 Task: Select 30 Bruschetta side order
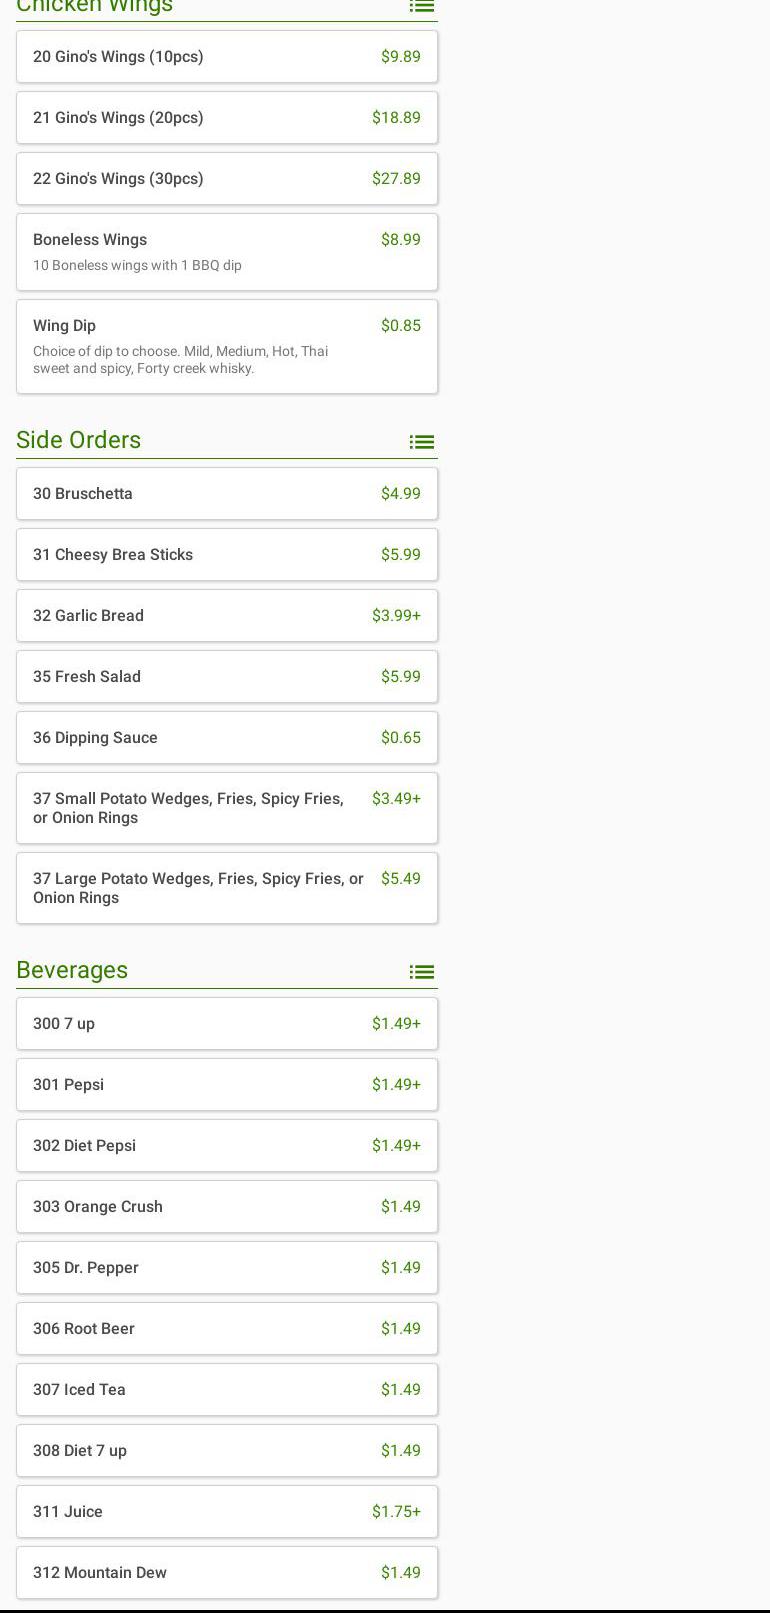[227, 493]
